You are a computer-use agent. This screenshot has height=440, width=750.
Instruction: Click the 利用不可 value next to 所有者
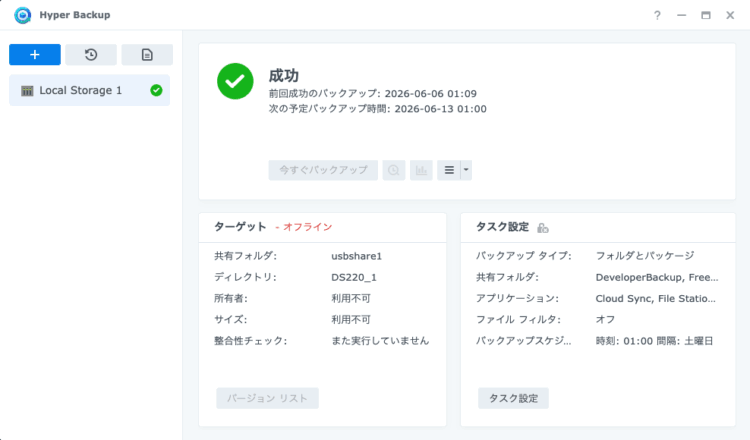click(x=351, y=298)
